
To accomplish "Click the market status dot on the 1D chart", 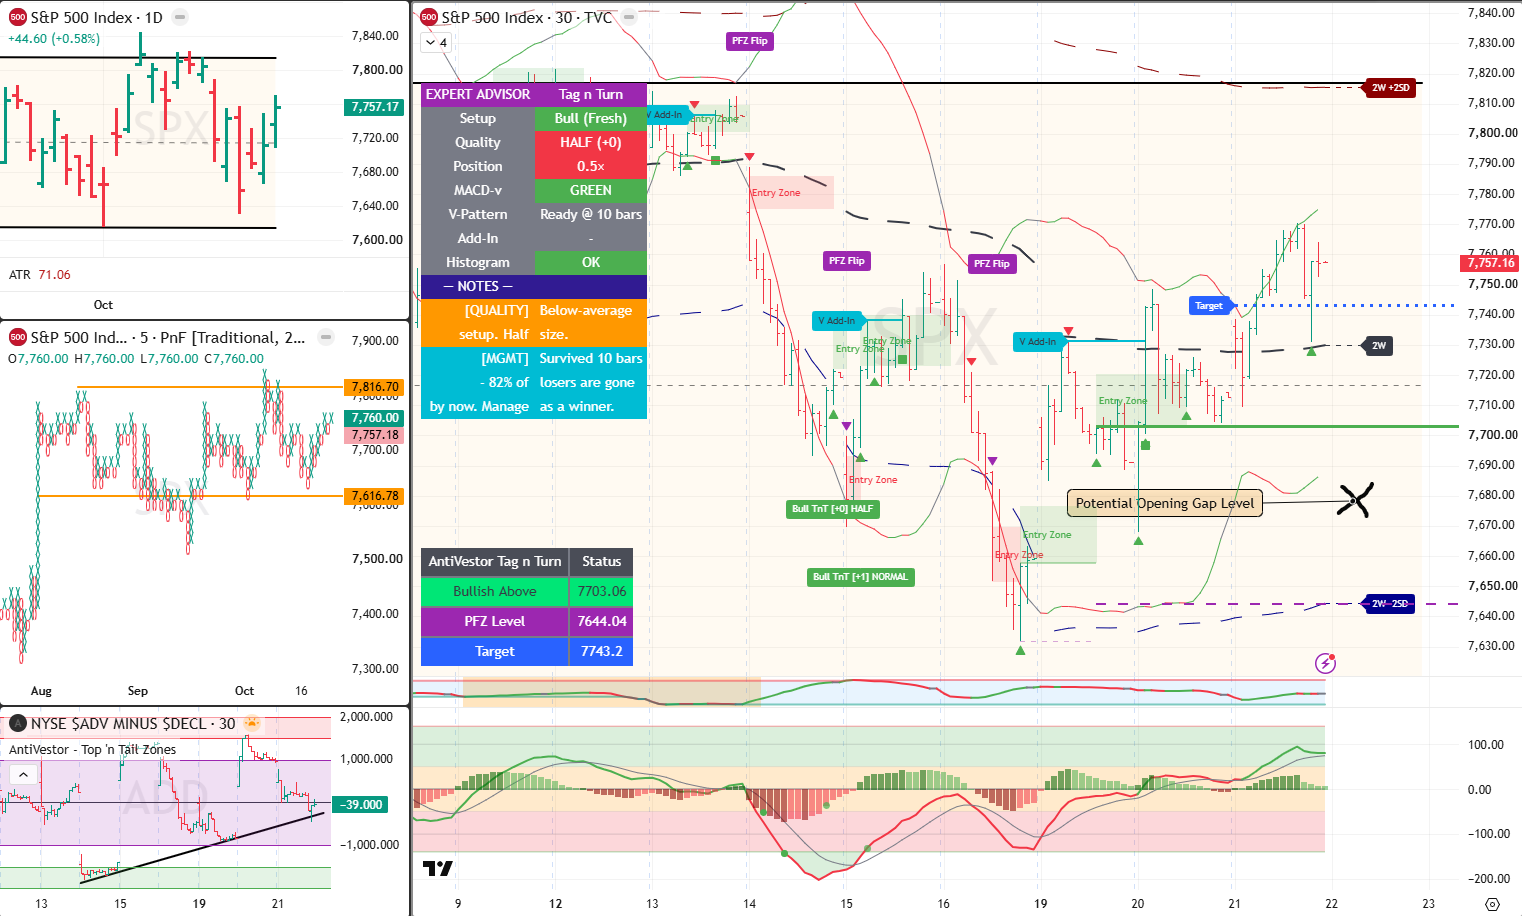I will 180,17.
